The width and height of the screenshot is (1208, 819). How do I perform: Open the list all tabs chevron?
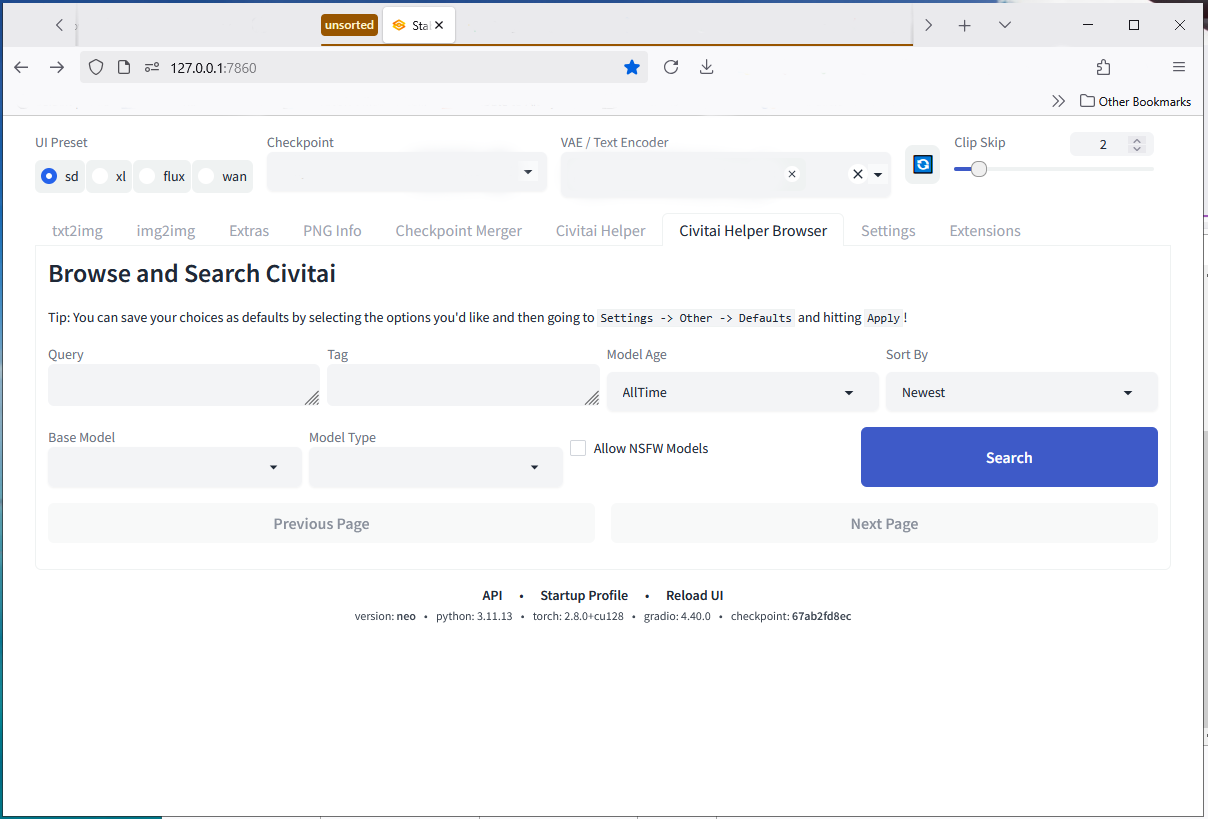(x=1005, y=25)
